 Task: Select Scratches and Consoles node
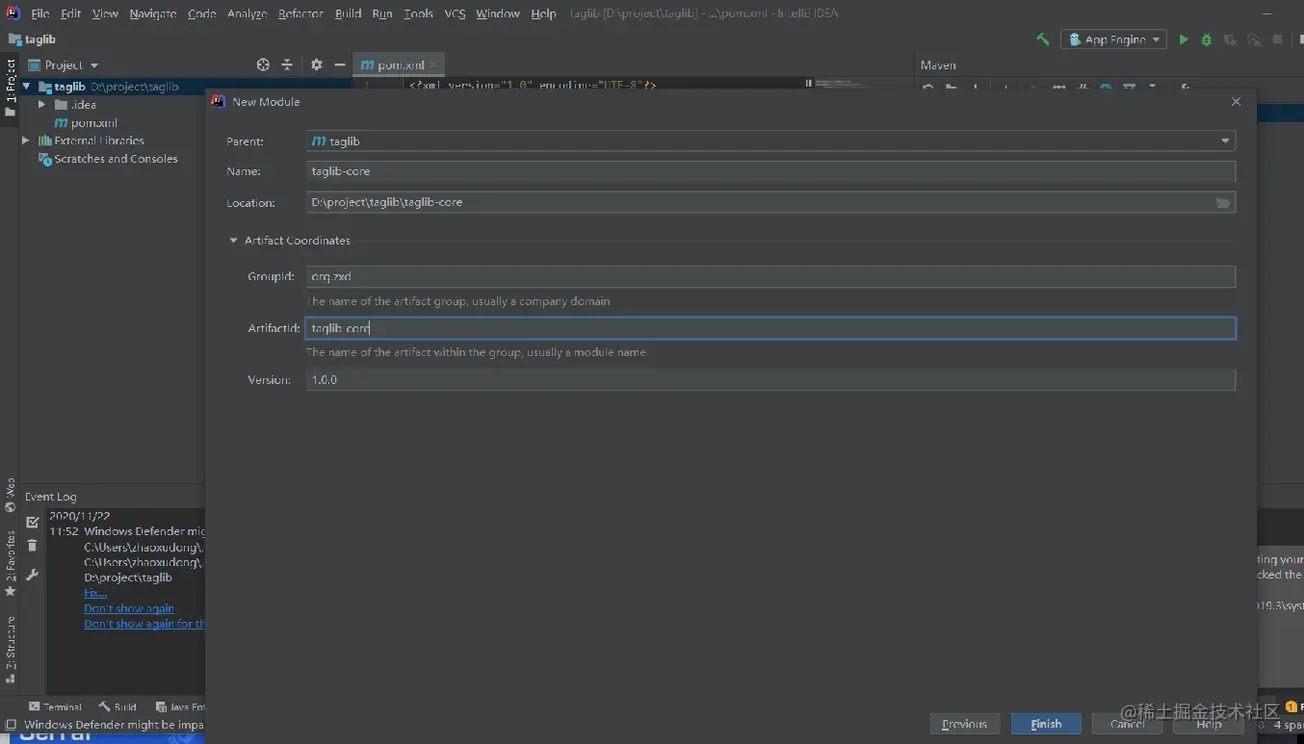108,159
